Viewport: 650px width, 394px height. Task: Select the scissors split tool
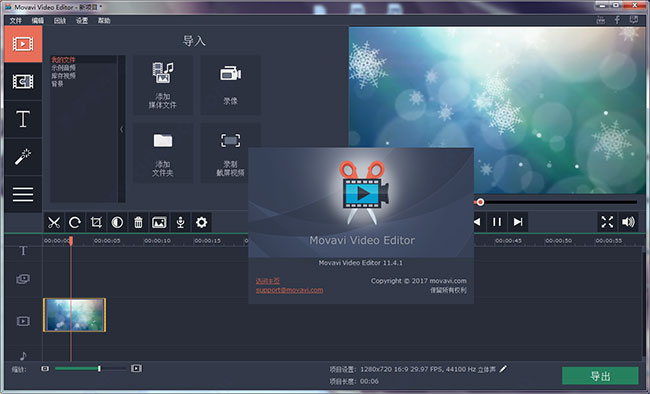[x=54, y=223]
